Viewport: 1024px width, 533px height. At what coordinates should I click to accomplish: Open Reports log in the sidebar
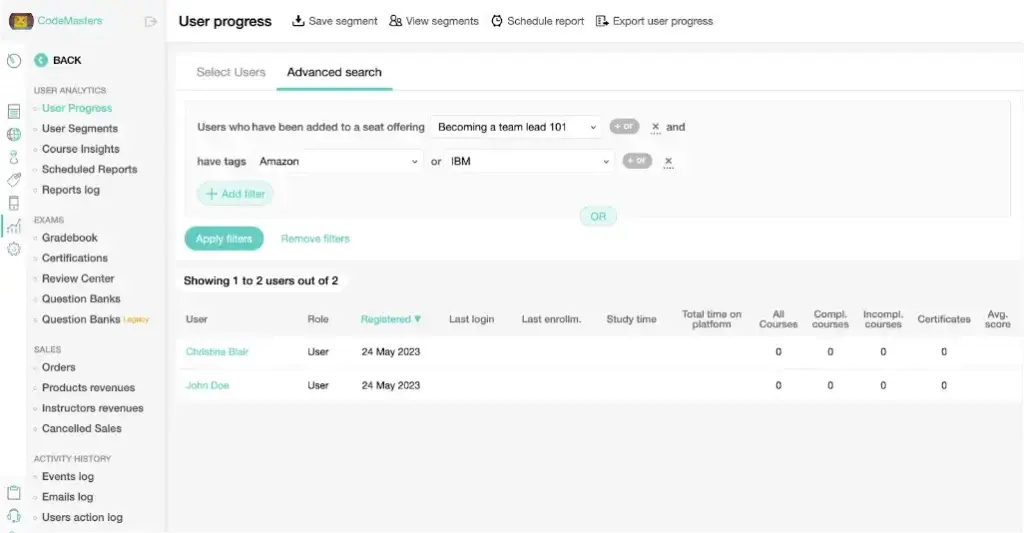(71, 190)
